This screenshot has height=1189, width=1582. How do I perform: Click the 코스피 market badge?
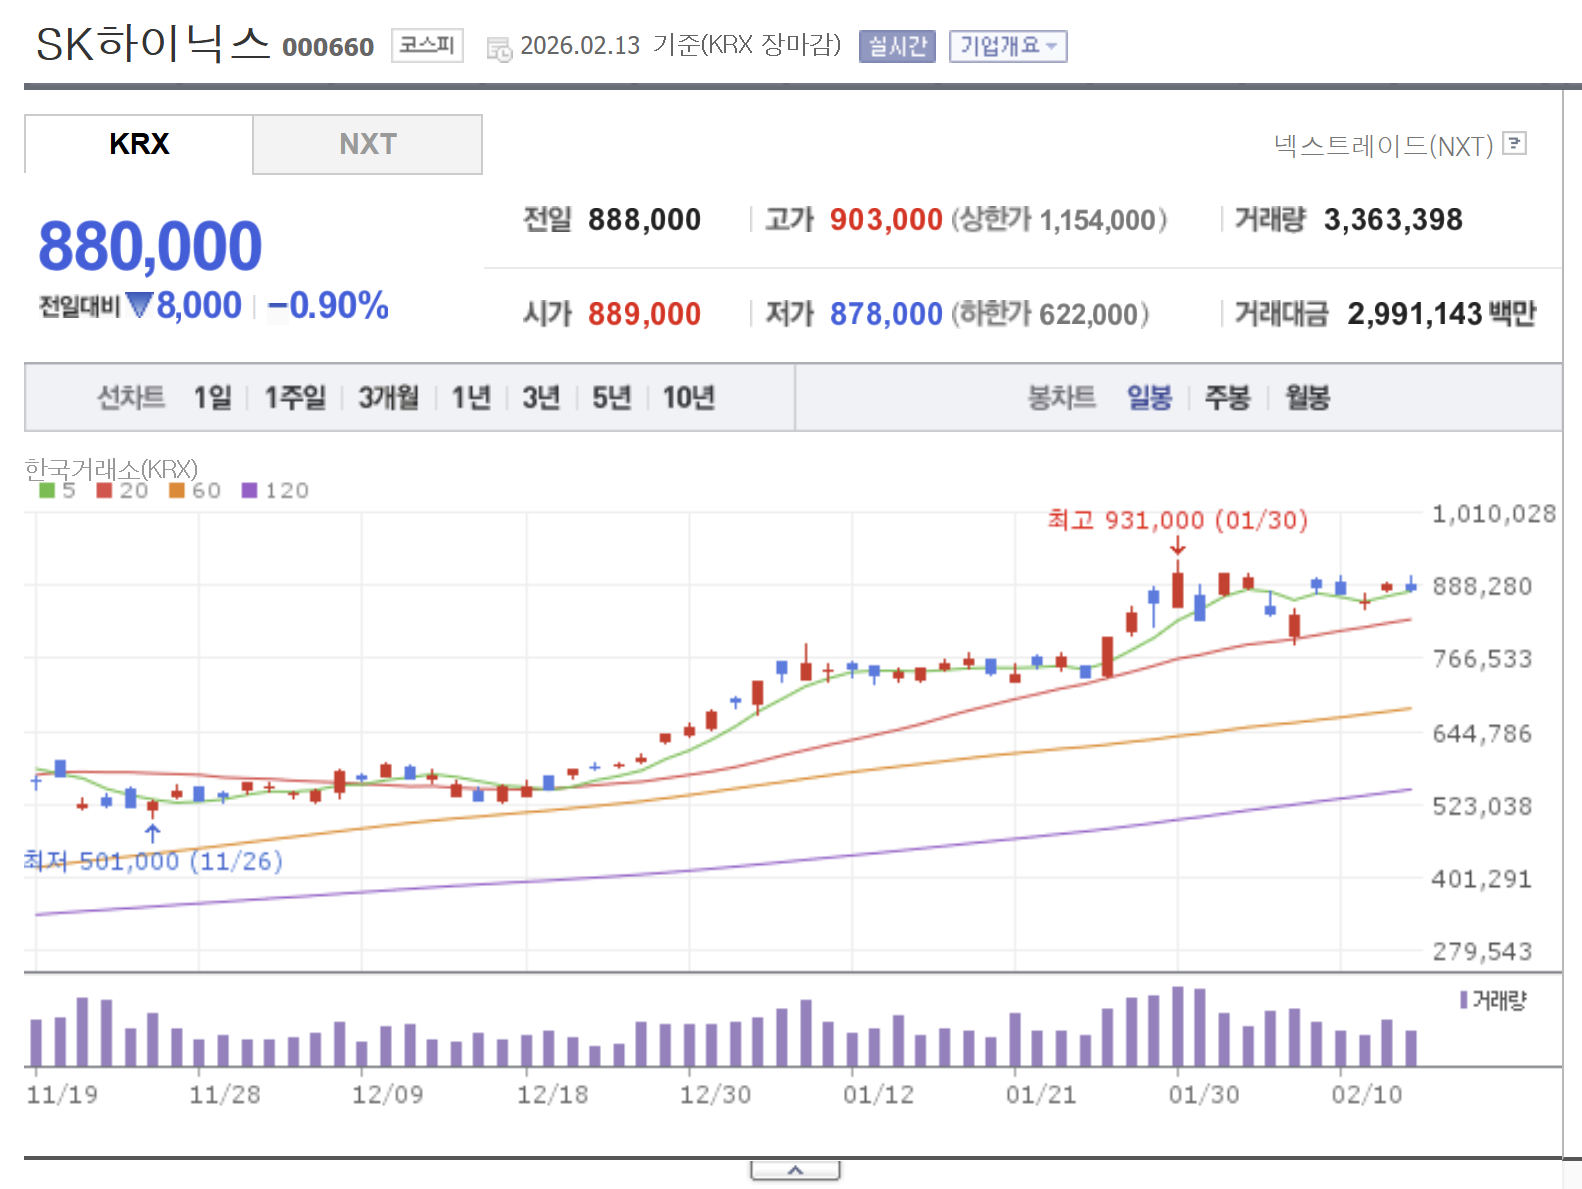[x=427, y=45]
